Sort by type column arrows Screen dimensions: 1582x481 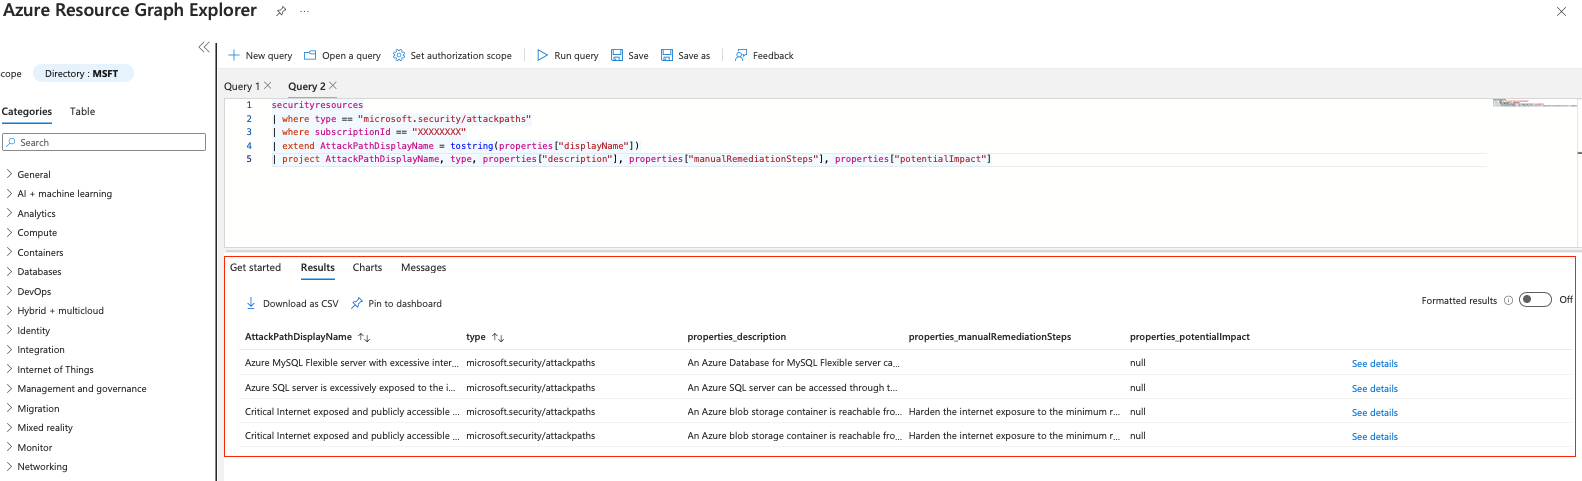pos(498,337)
